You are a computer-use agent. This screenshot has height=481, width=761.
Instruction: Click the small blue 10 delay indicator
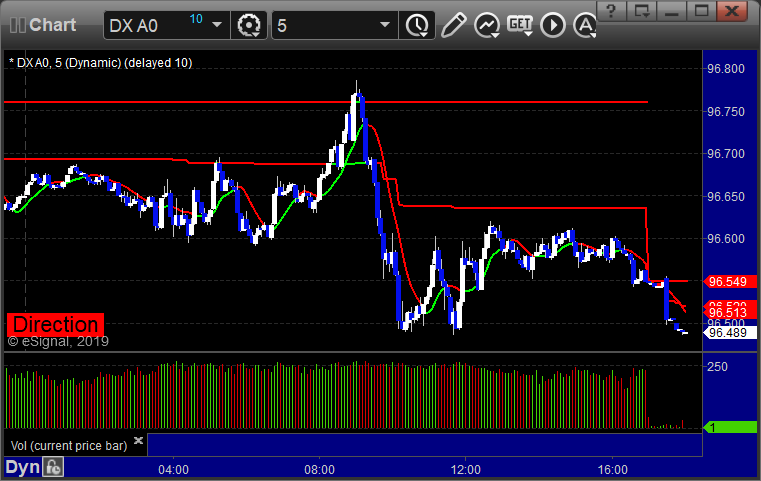point(196,19)
